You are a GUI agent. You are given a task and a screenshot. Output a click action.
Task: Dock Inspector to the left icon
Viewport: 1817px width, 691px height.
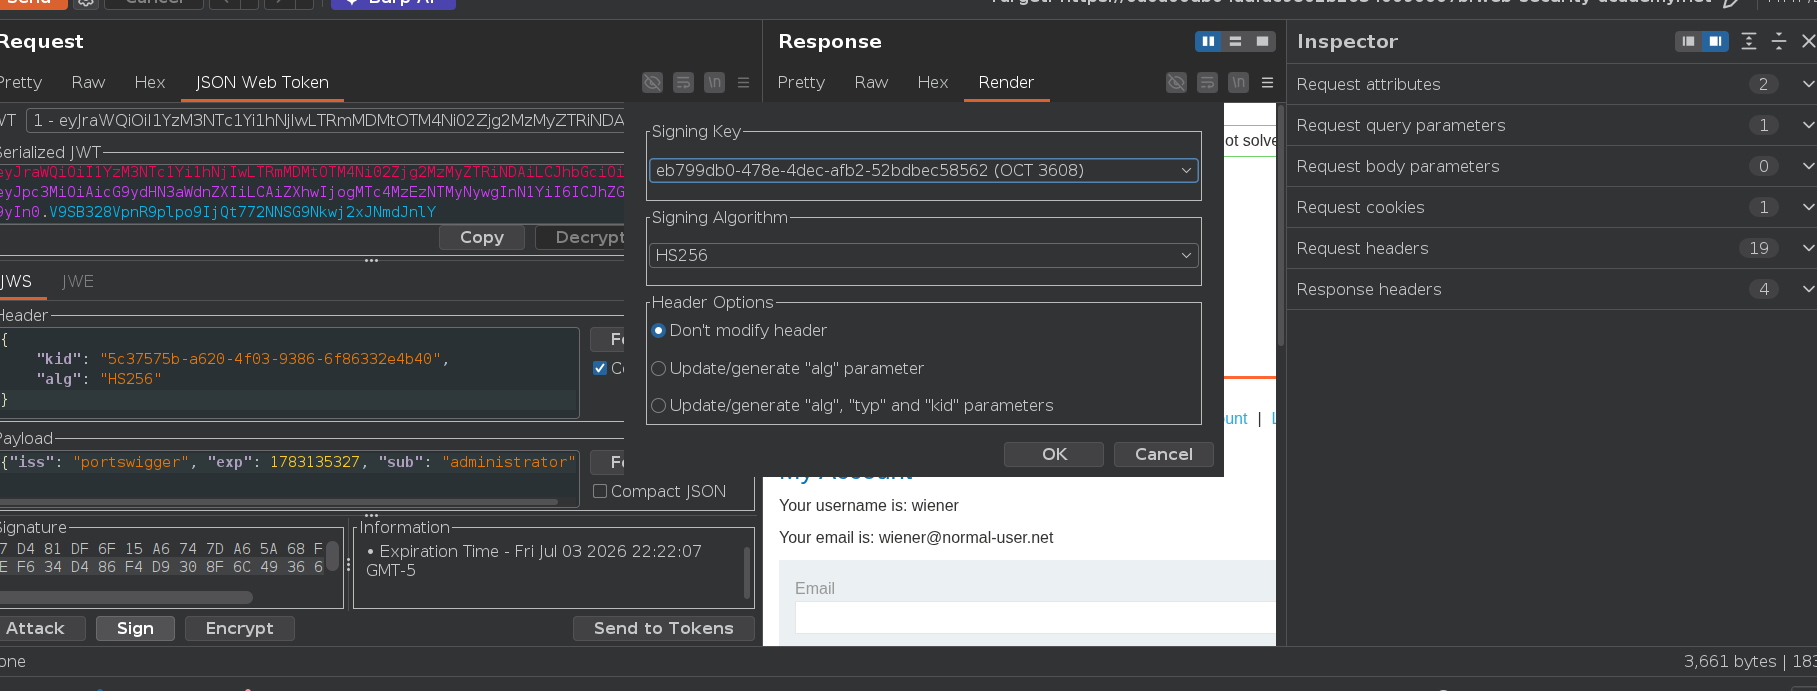pyautogui.click(x=1688, y=41)
